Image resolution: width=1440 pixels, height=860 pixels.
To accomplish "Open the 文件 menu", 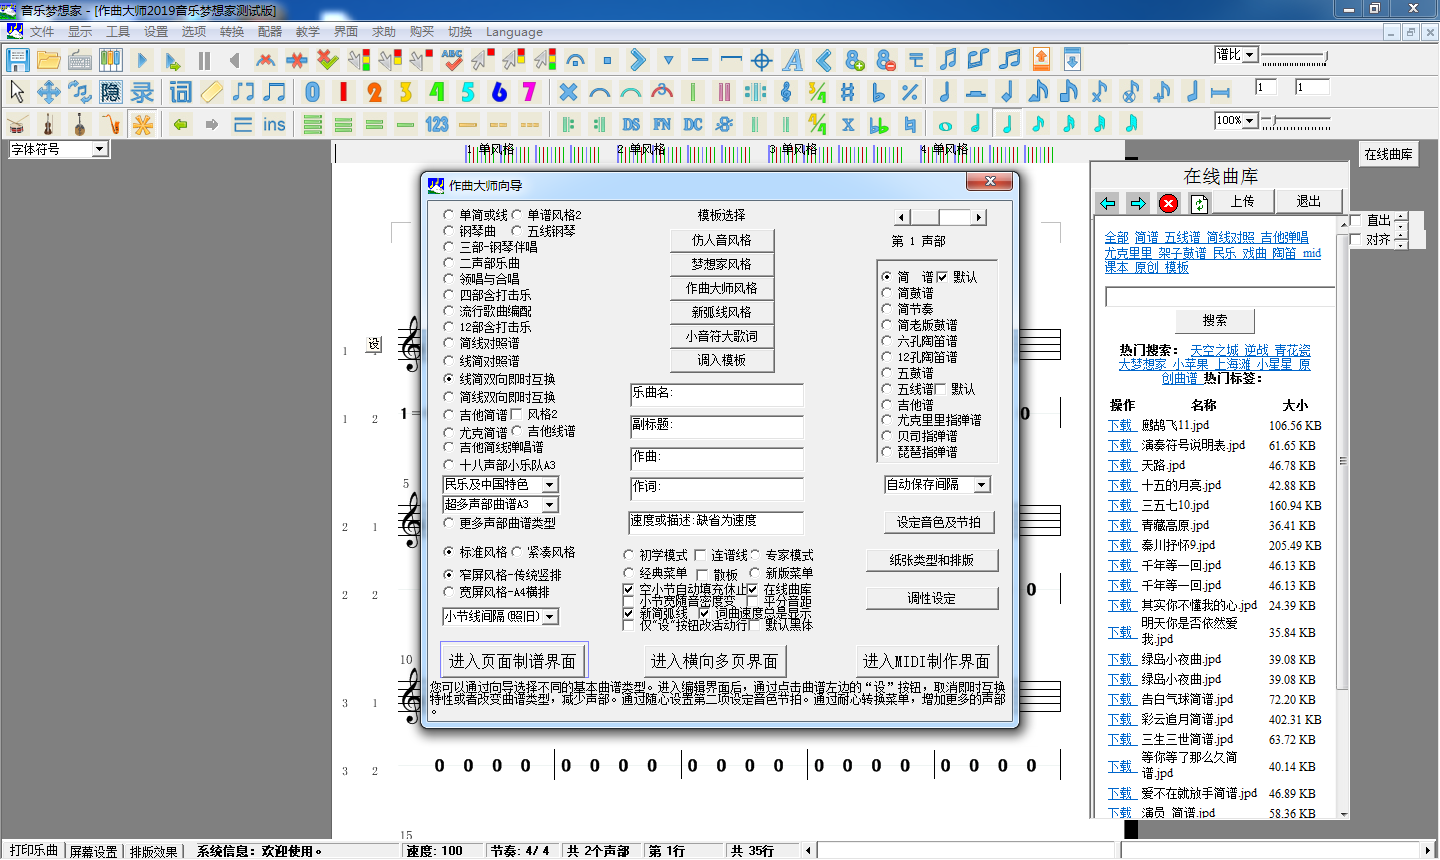I will click(x=42, y=32).
